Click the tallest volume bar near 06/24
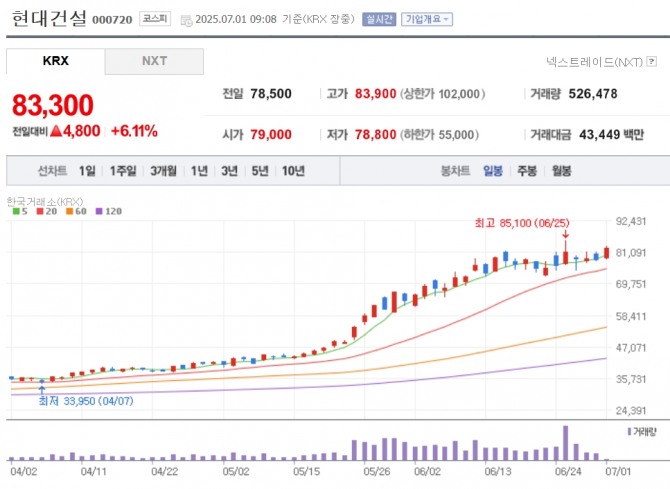Screen dimensions: 670x489 (x=566, y=443)
